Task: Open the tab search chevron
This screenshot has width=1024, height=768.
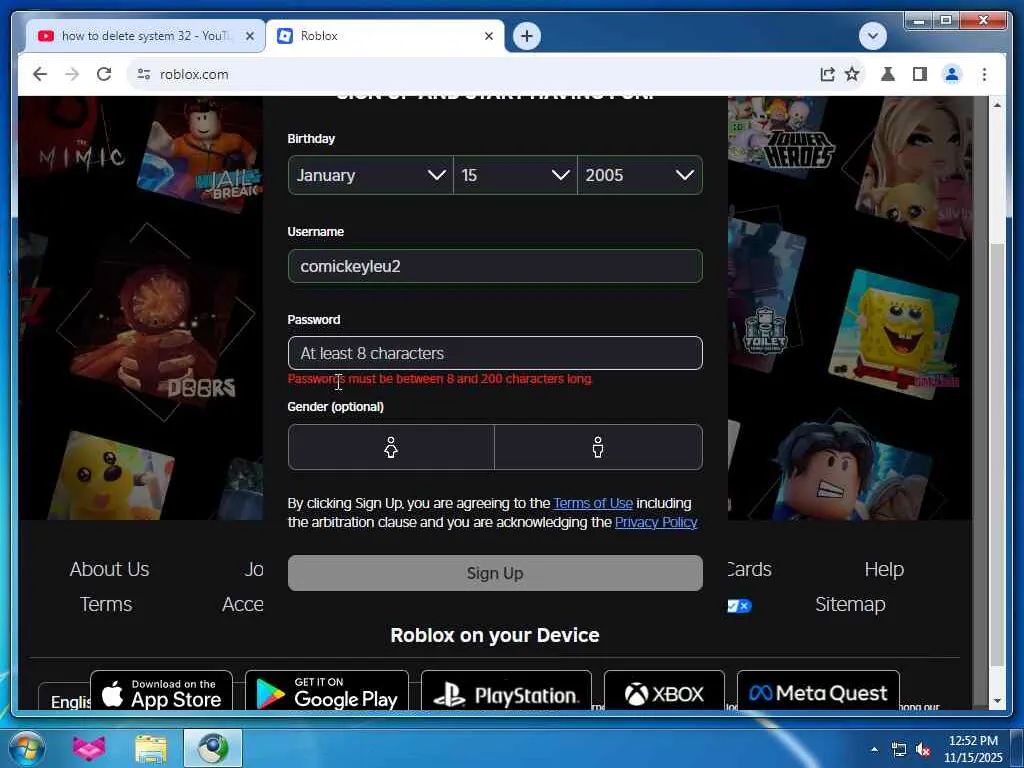Action: pyautogui.click(x=872, y=36)
